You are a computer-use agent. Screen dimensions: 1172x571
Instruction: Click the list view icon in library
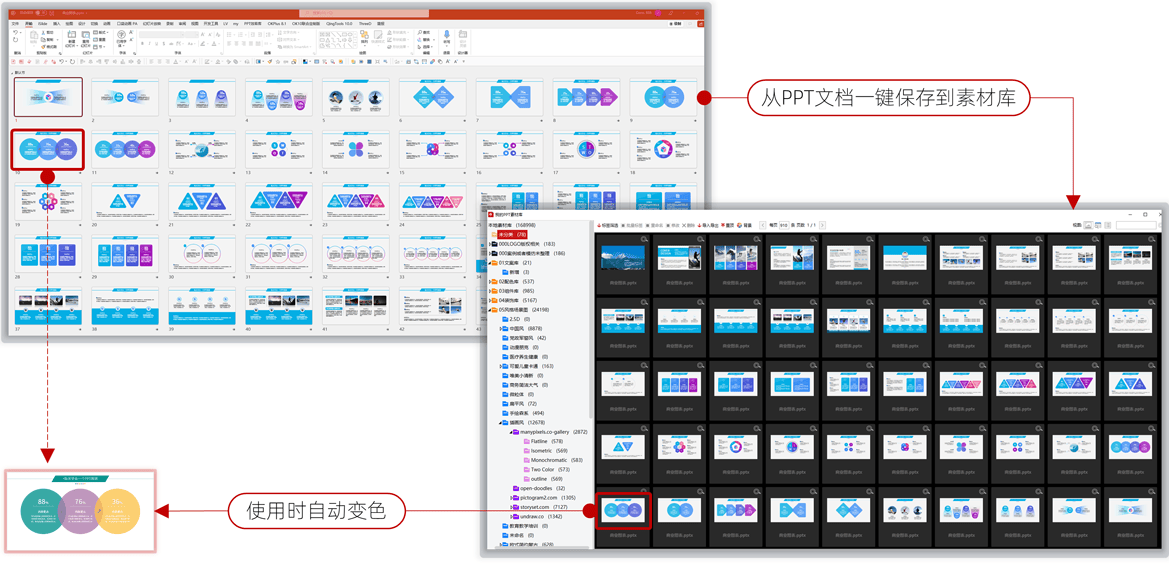pos(1107,225)
